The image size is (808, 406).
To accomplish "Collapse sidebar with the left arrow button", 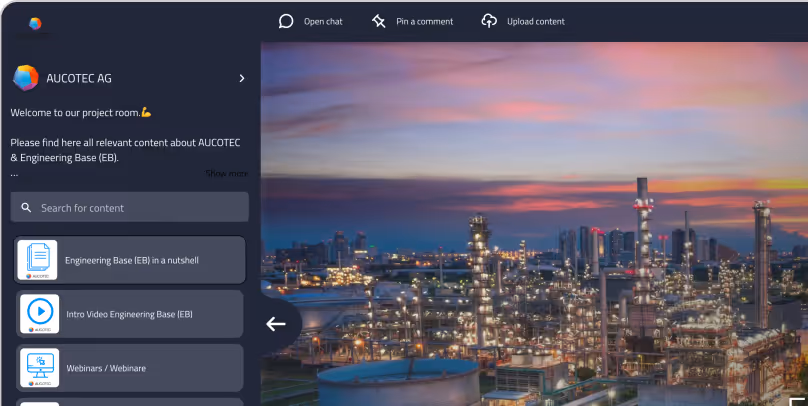I will coord(276,324).
